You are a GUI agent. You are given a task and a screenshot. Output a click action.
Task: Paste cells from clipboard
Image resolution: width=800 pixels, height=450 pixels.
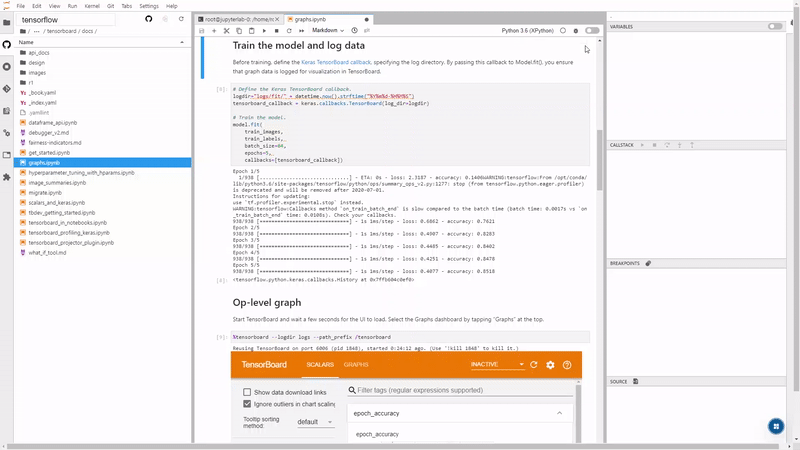252,31
